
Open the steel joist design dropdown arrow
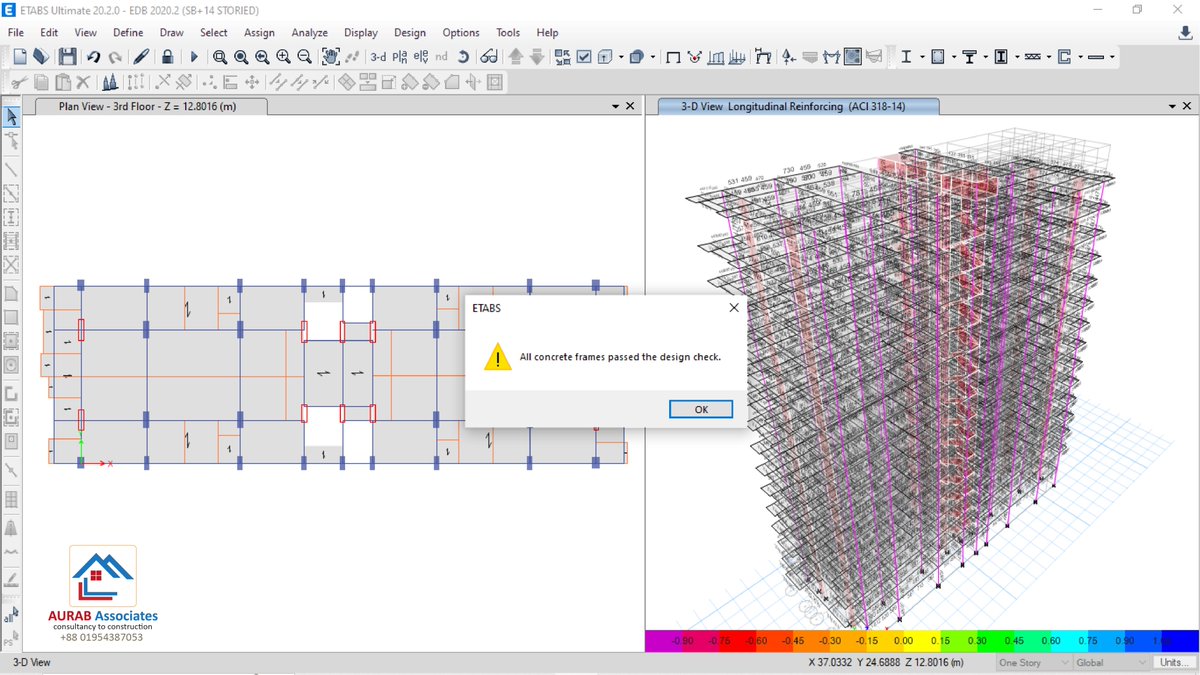click(1048, 57)
